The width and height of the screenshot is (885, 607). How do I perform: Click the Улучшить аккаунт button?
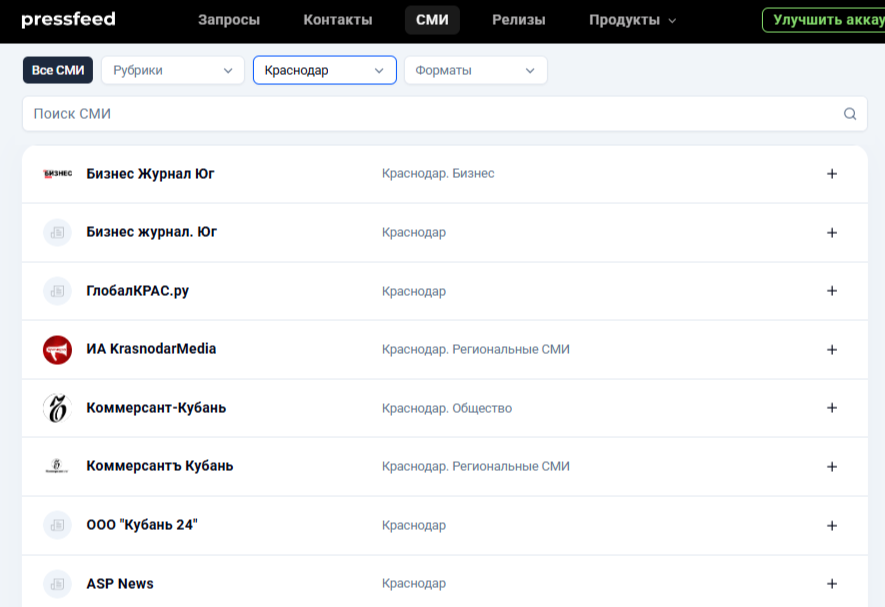pyautogui.click(x=824, y=20)
